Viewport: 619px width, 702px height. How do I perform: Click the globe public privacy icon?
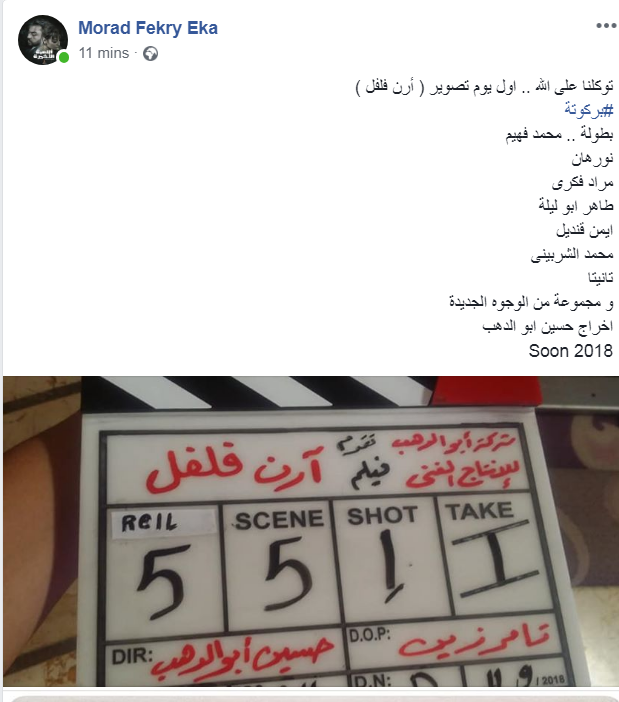pyautogui.click(x=150, y=54)
